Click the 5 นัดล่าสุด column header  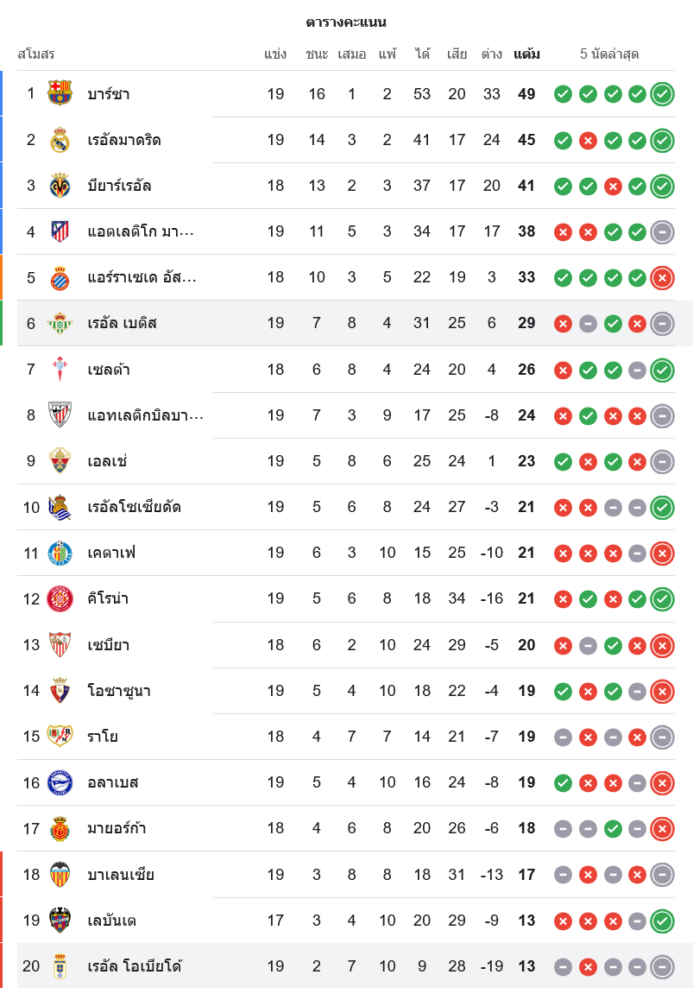coord(609,54)
